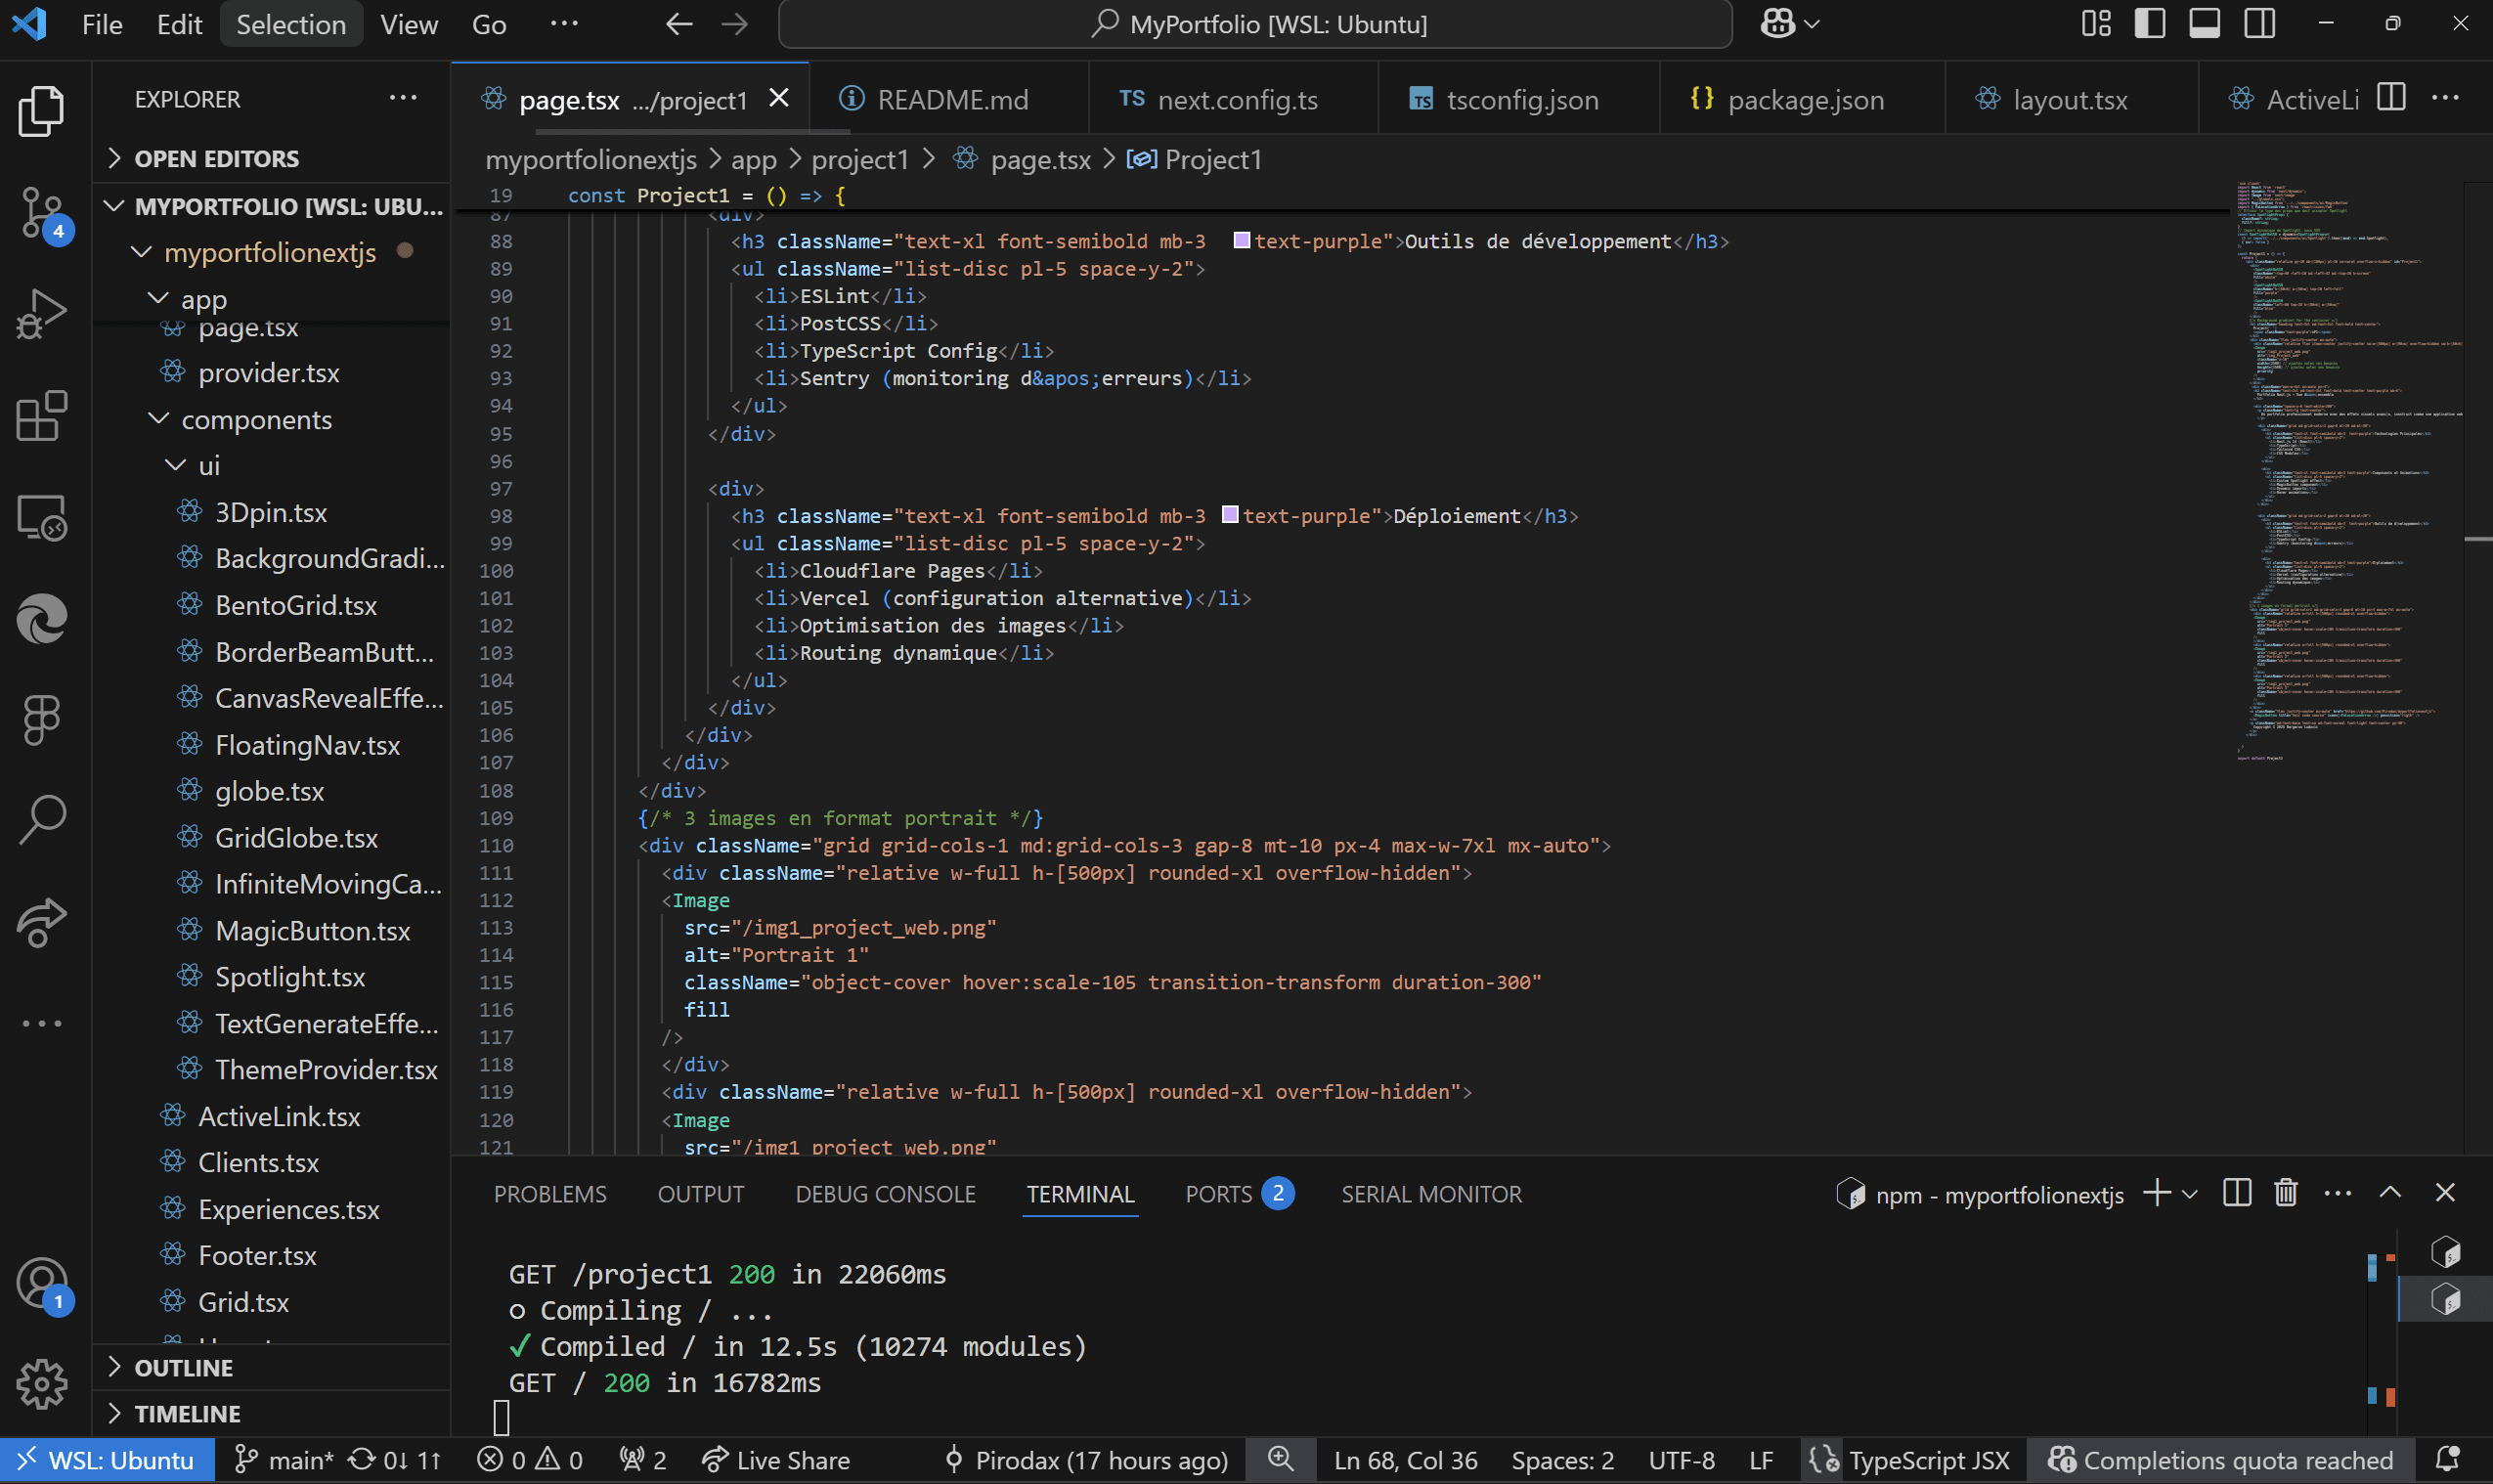
Task: Click TypeScript JSX language mode
Action: [1928, 1460]
